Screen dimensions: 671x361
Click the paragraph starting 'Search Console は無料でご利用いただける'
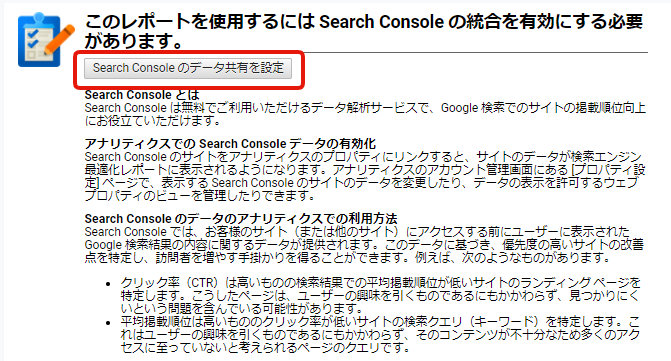(365, 114)
